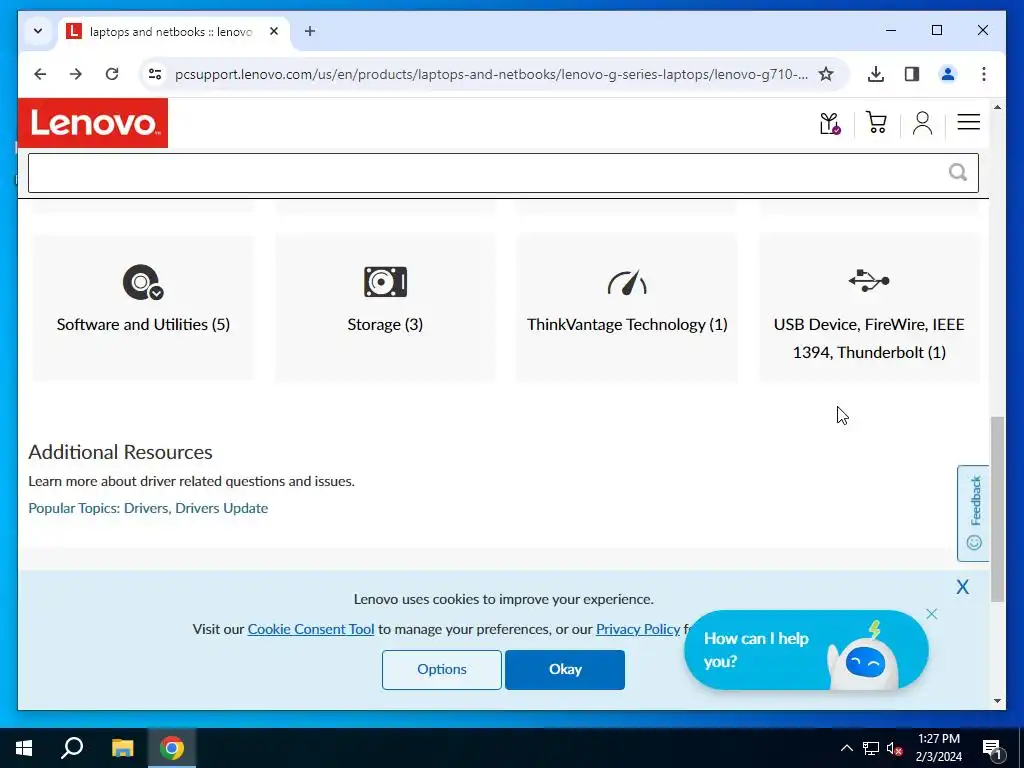Click the scrollbar up arrow

(997, 106)
